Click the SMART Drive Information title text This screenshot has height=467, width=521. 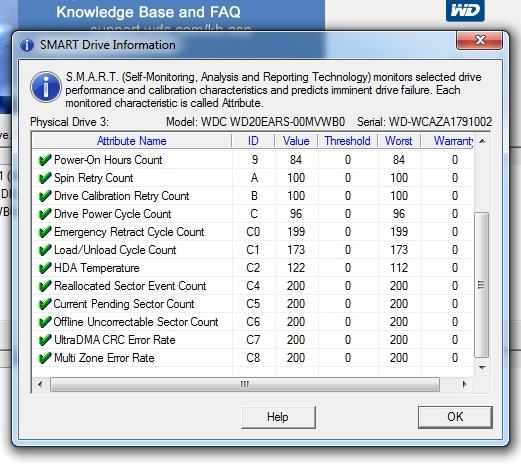pyautogui.click(x=108, y=45)
